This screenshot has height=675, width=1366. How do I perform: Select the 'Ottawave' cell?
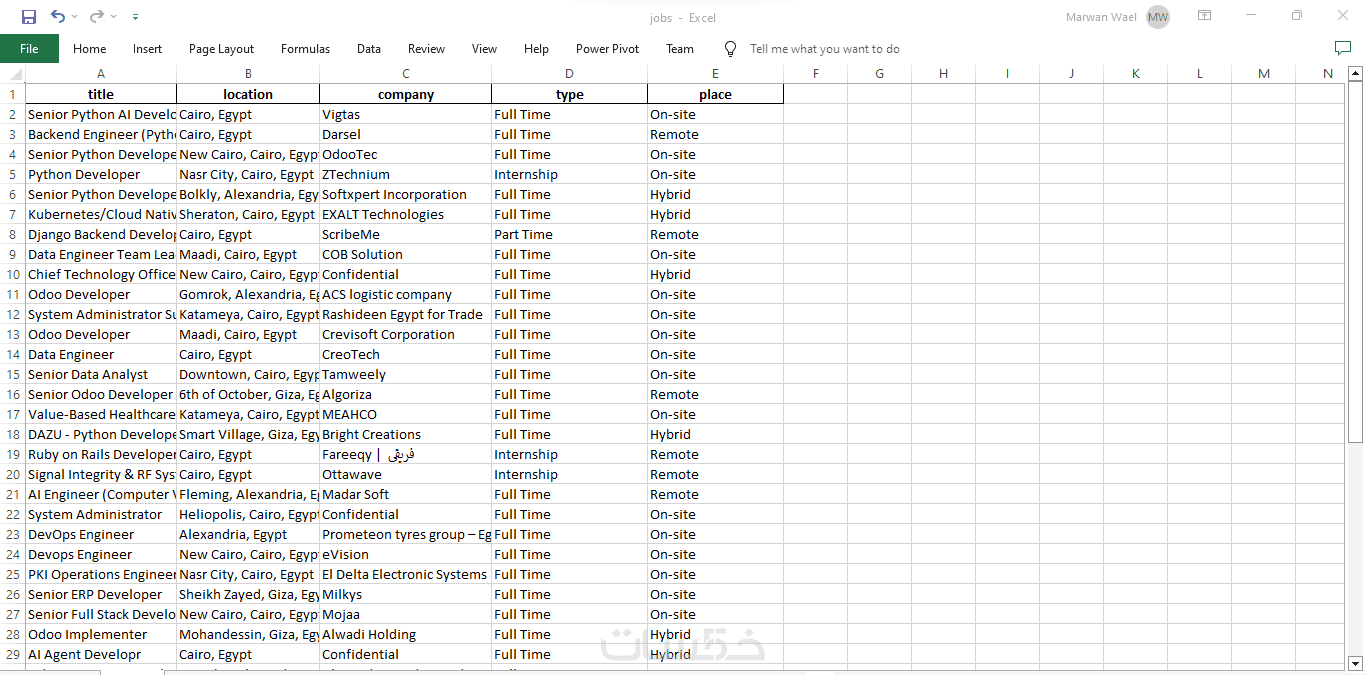405,474
